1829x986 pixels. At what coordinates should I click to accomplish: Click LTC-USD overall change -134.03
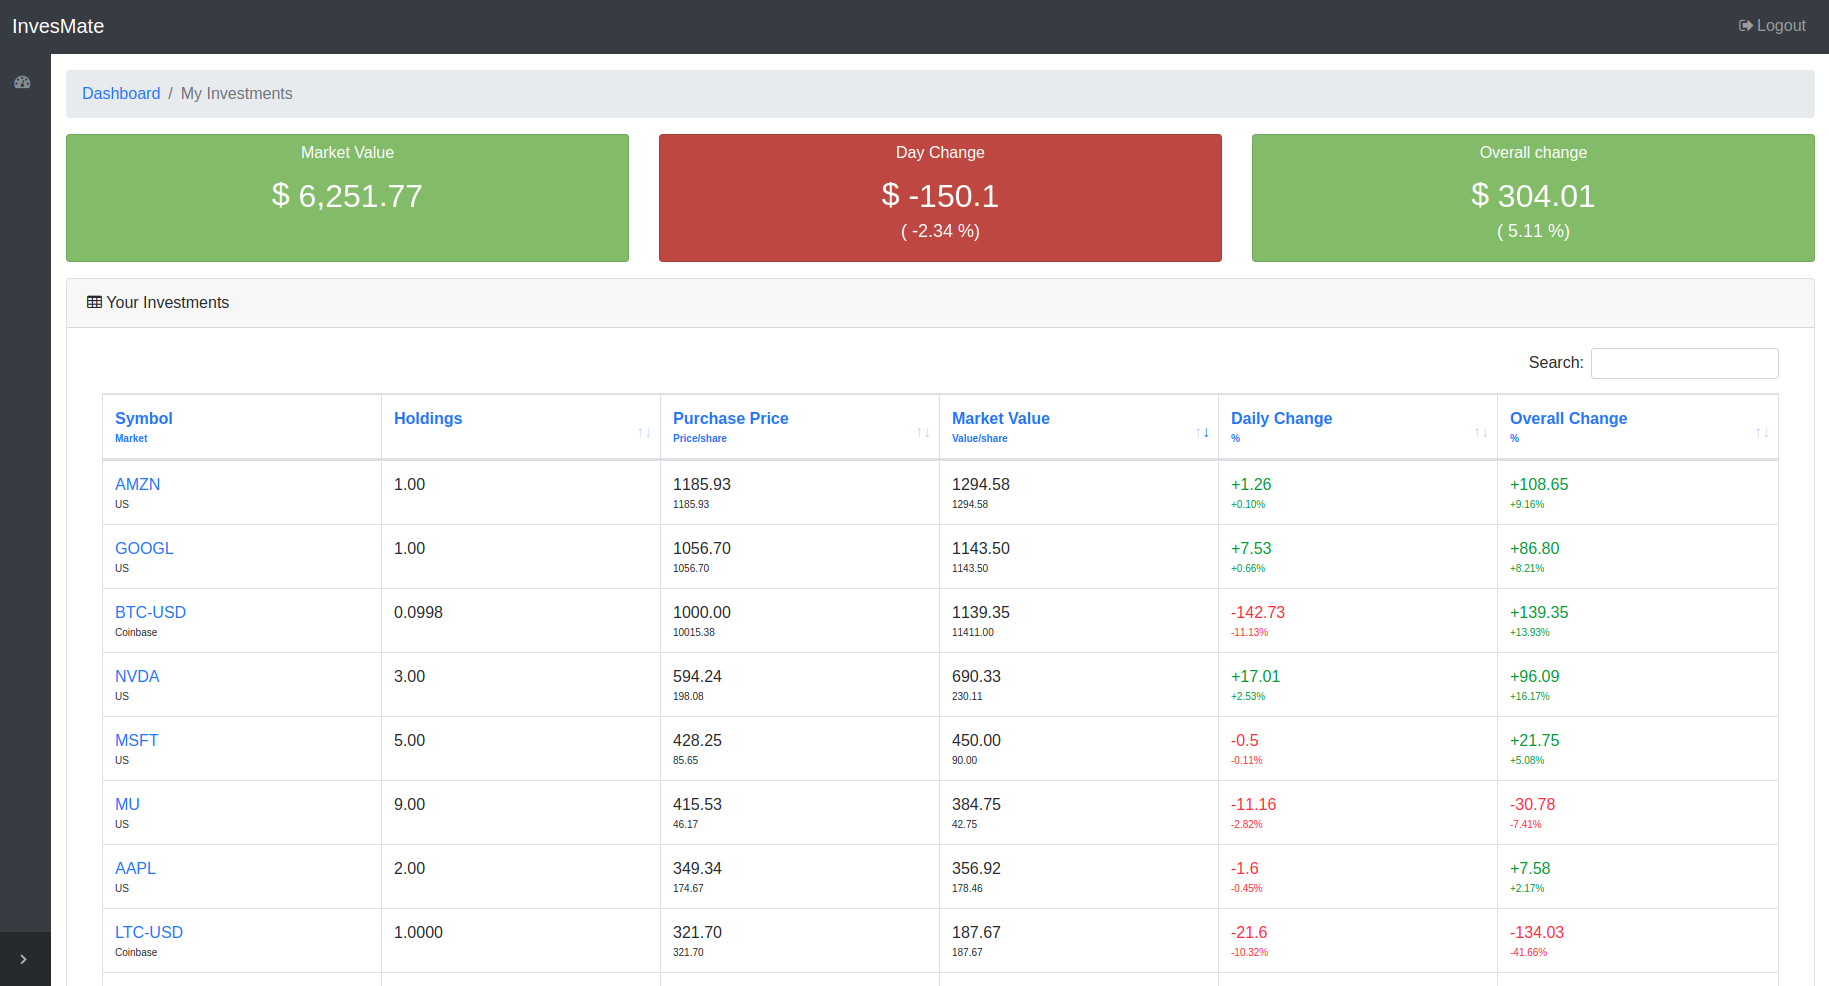[x=1537, y=932]
